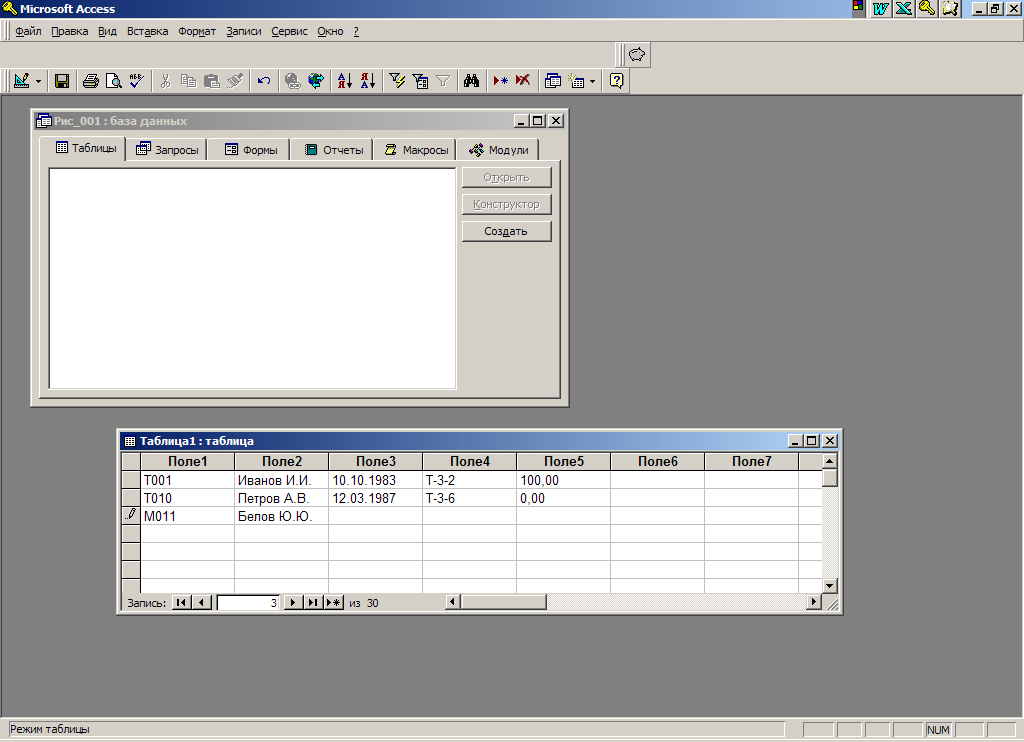Open the Вставка menu
Viewport: 1024px width, 742px height.
[147, 31]
